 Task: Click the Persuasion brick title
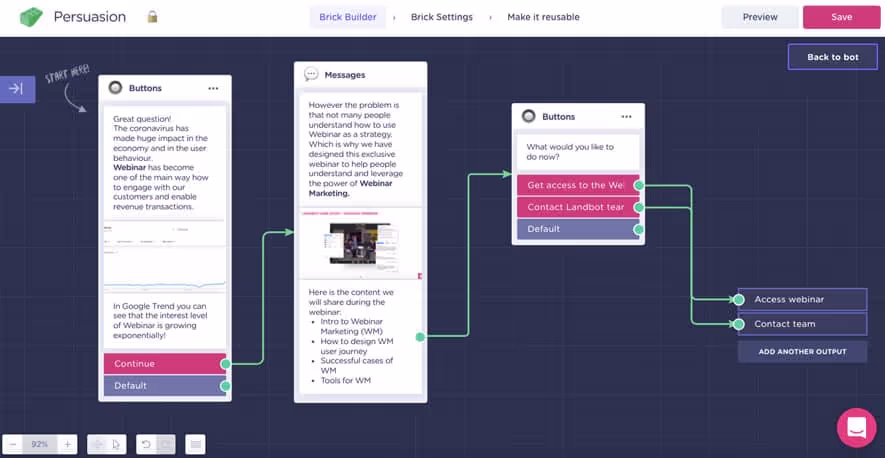pos(90,17)
